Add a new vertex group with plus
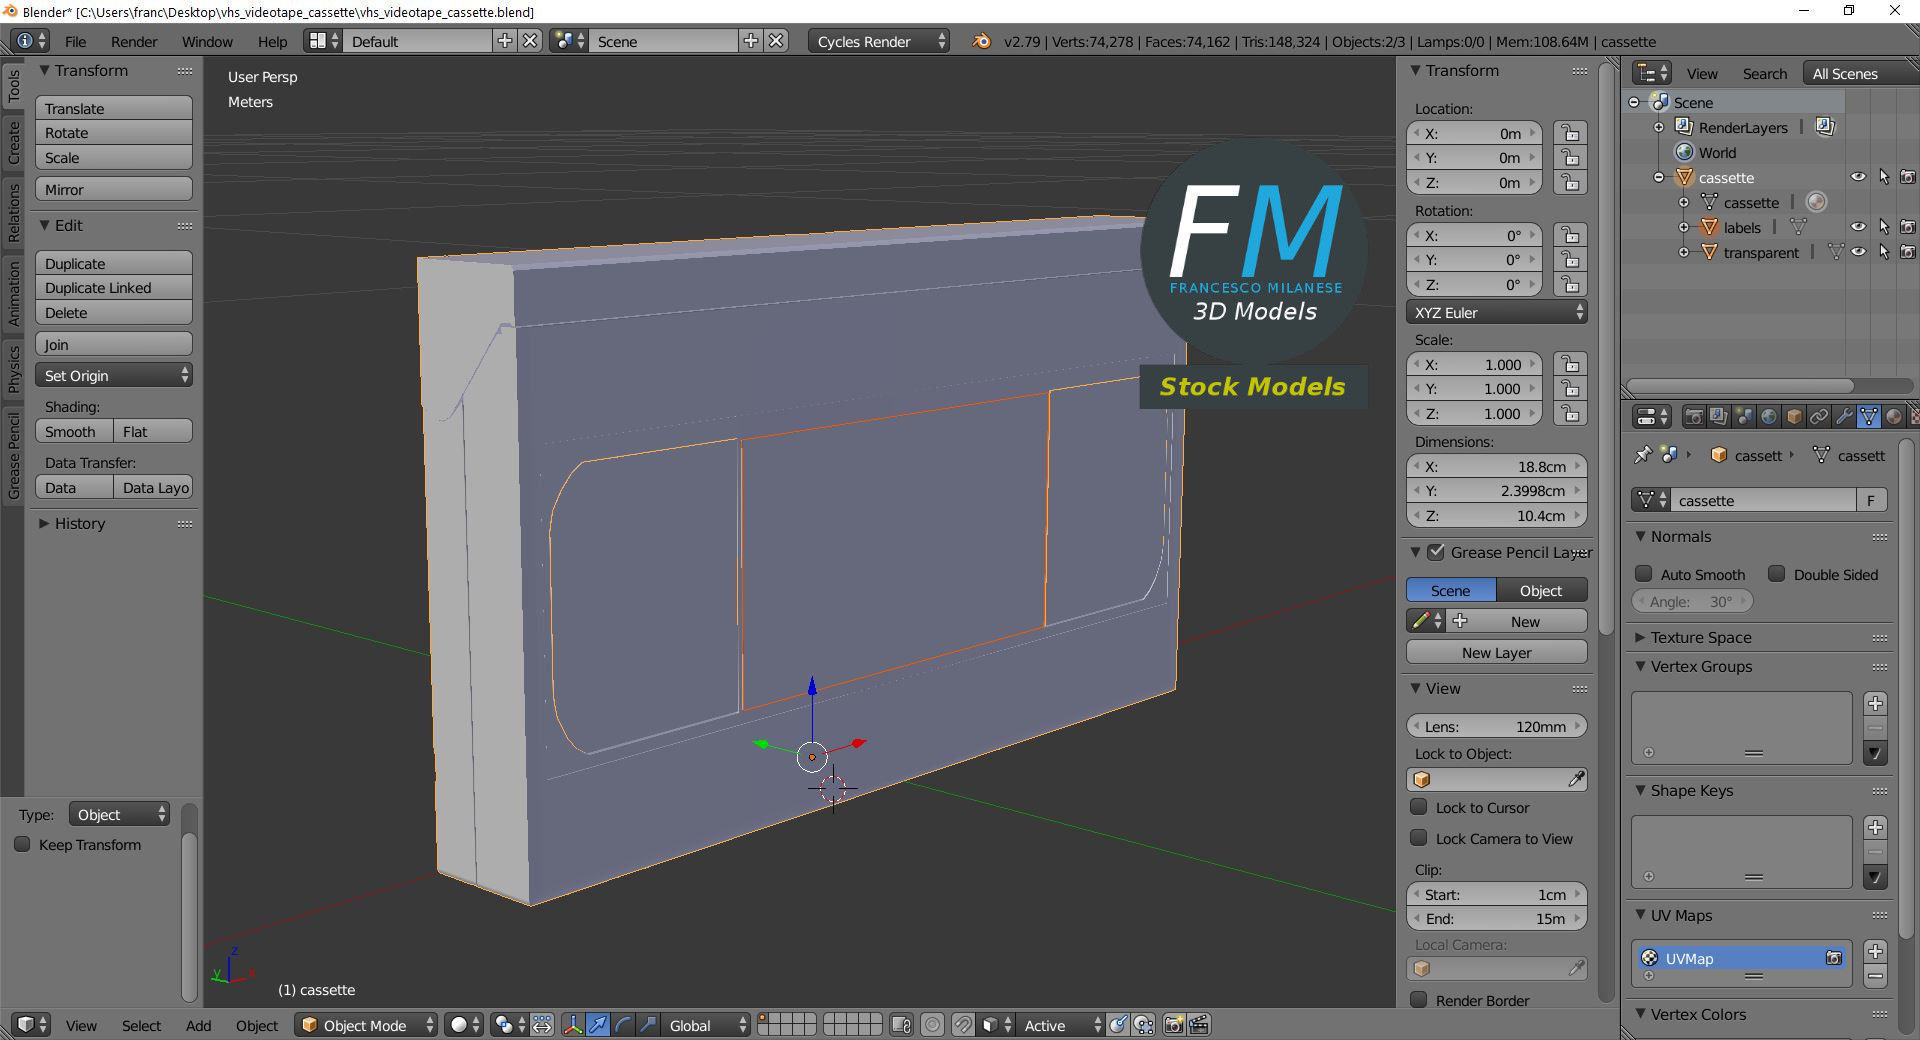Viewport: 1920px width, 1040px height. [1876, 703]
